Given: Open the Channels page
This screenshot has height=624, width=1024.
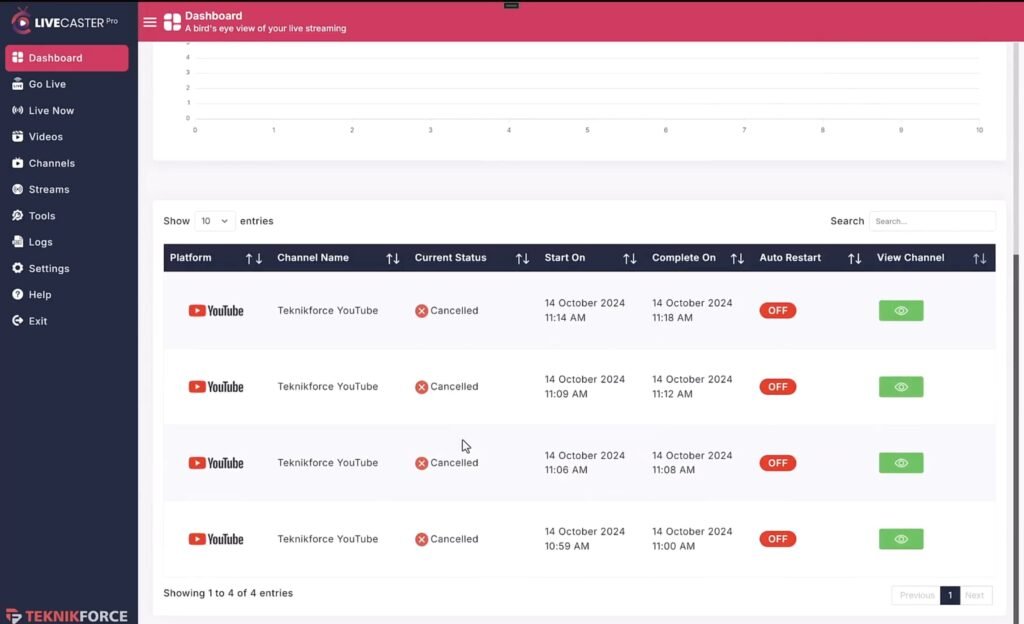Looking at the screenshot, I should [51, 163].
